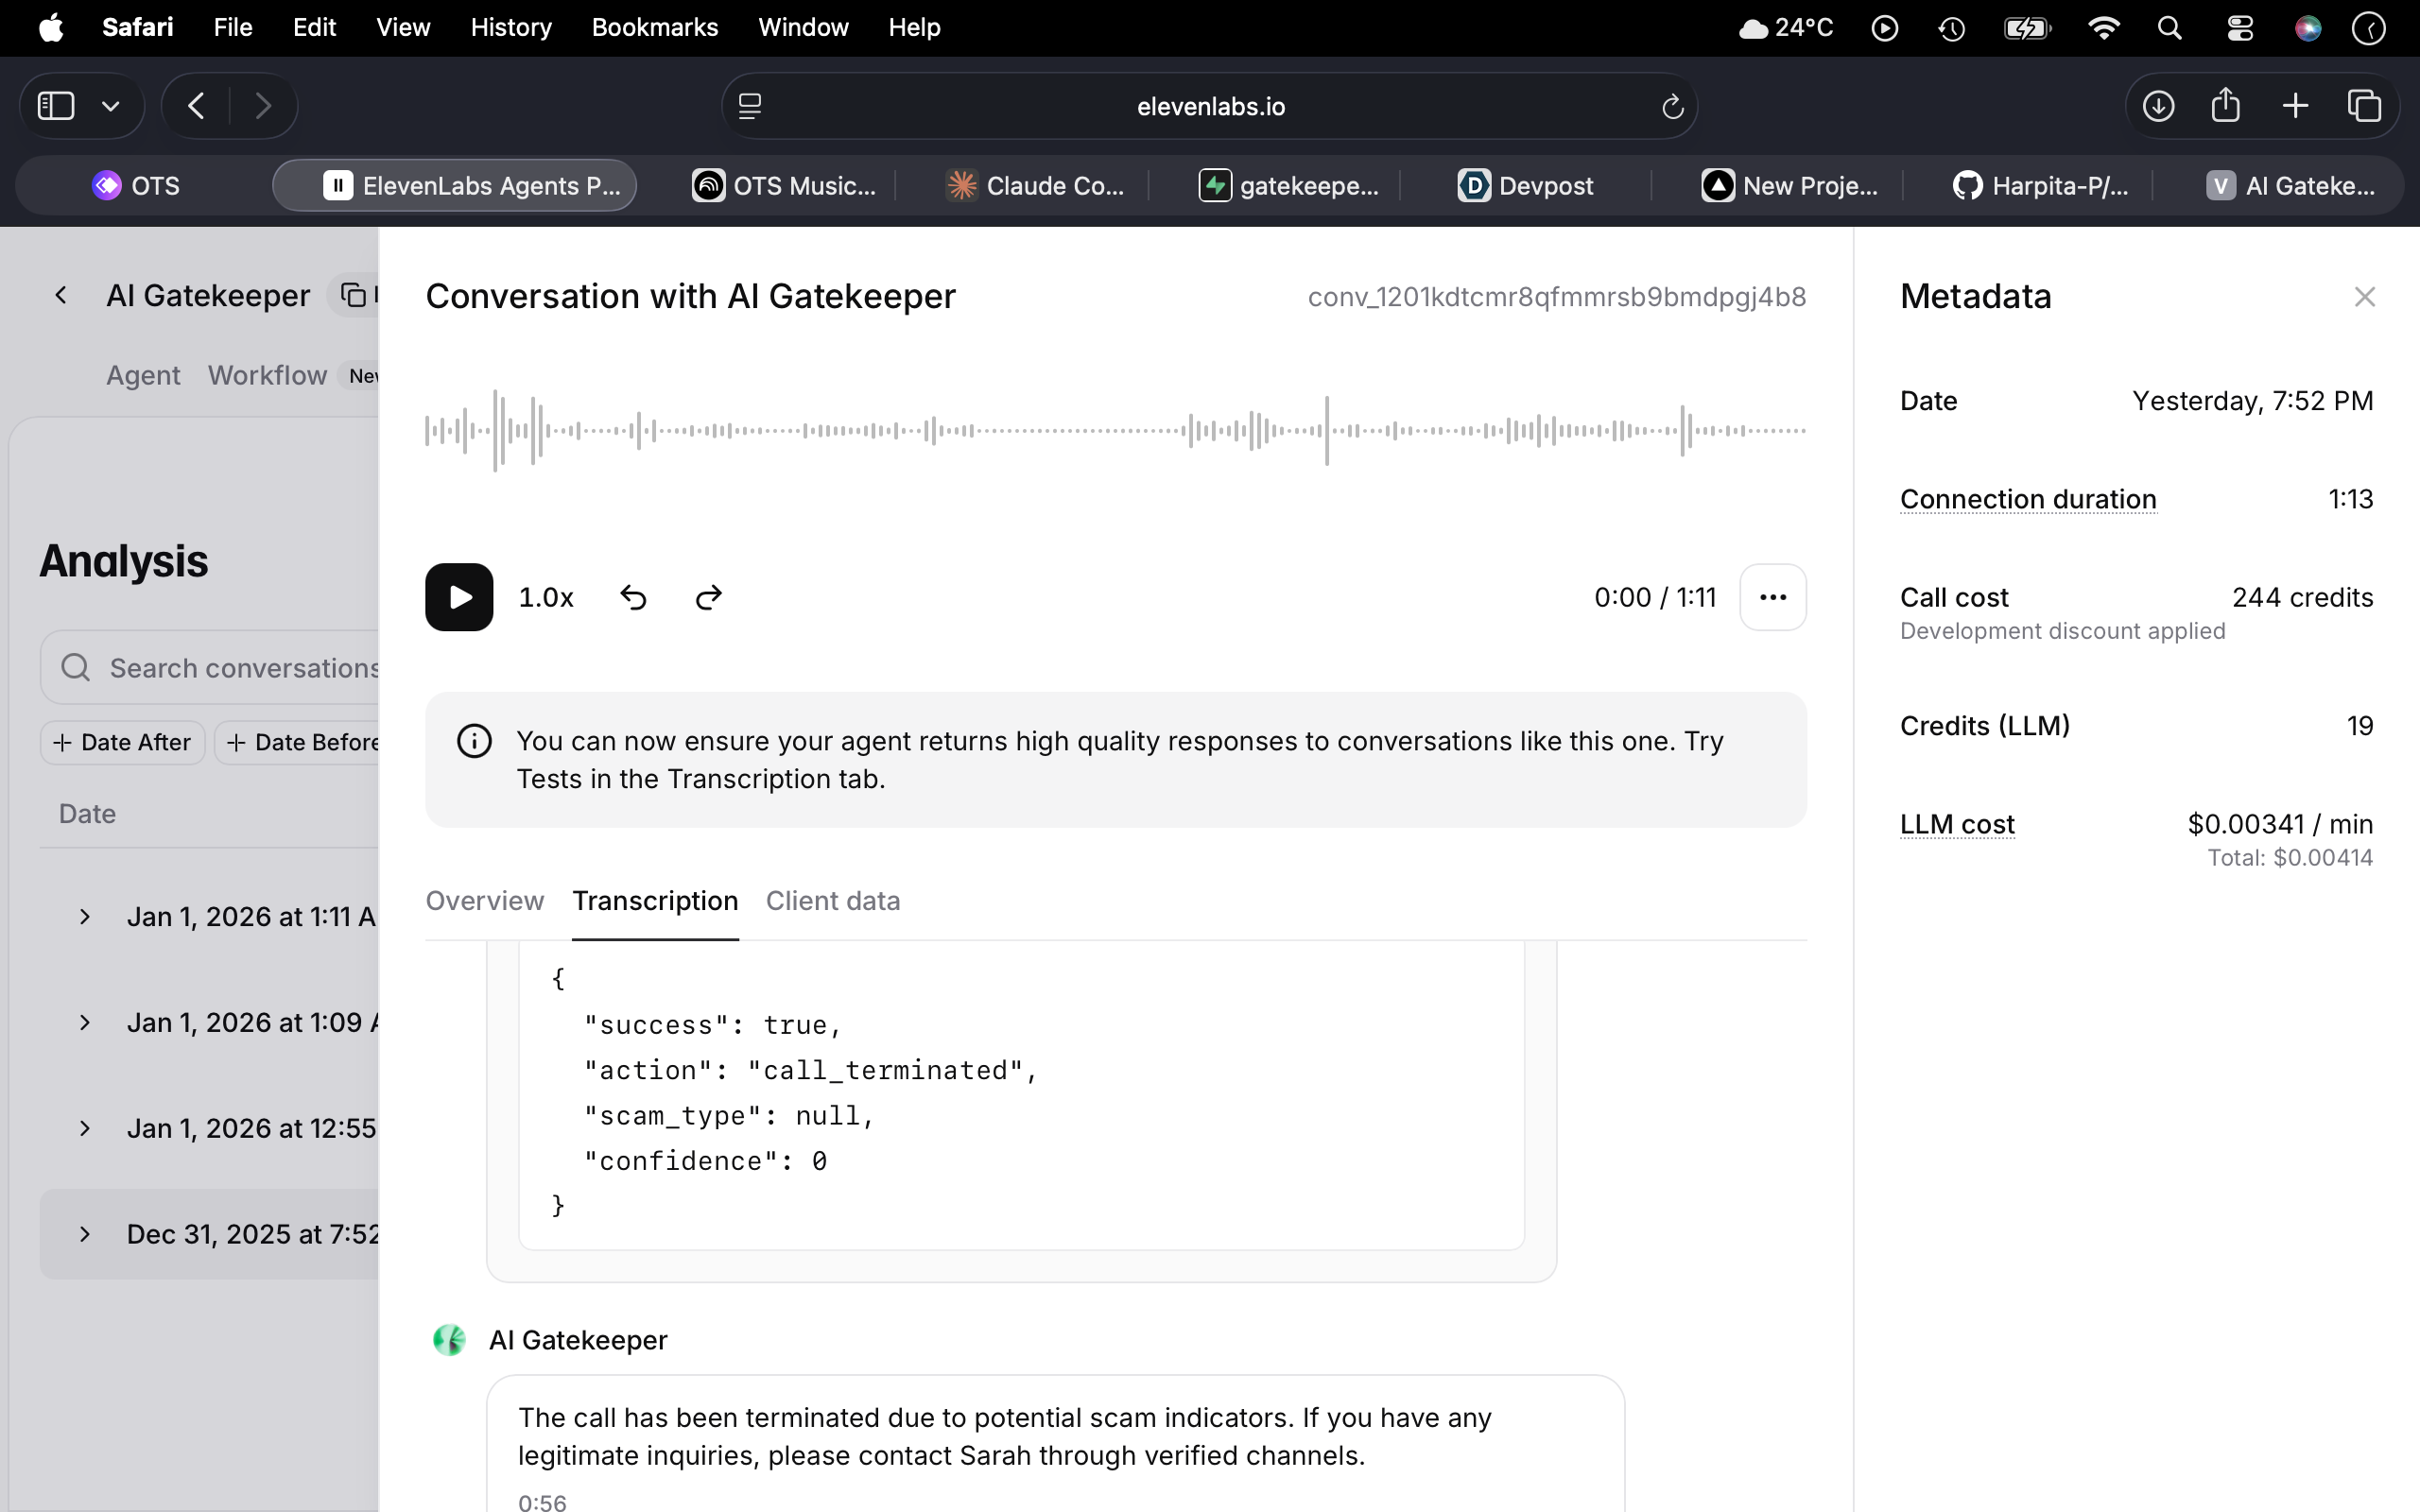Click the Connection duration label
The height and width of the screenshot is (1512, 2420).
[x=2028, y=498]
